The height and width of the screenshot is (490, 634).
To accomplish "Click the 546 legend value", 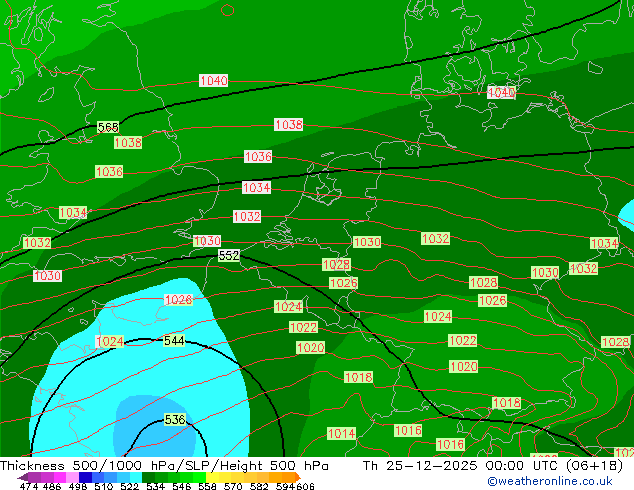I will [x=182, y=486].
